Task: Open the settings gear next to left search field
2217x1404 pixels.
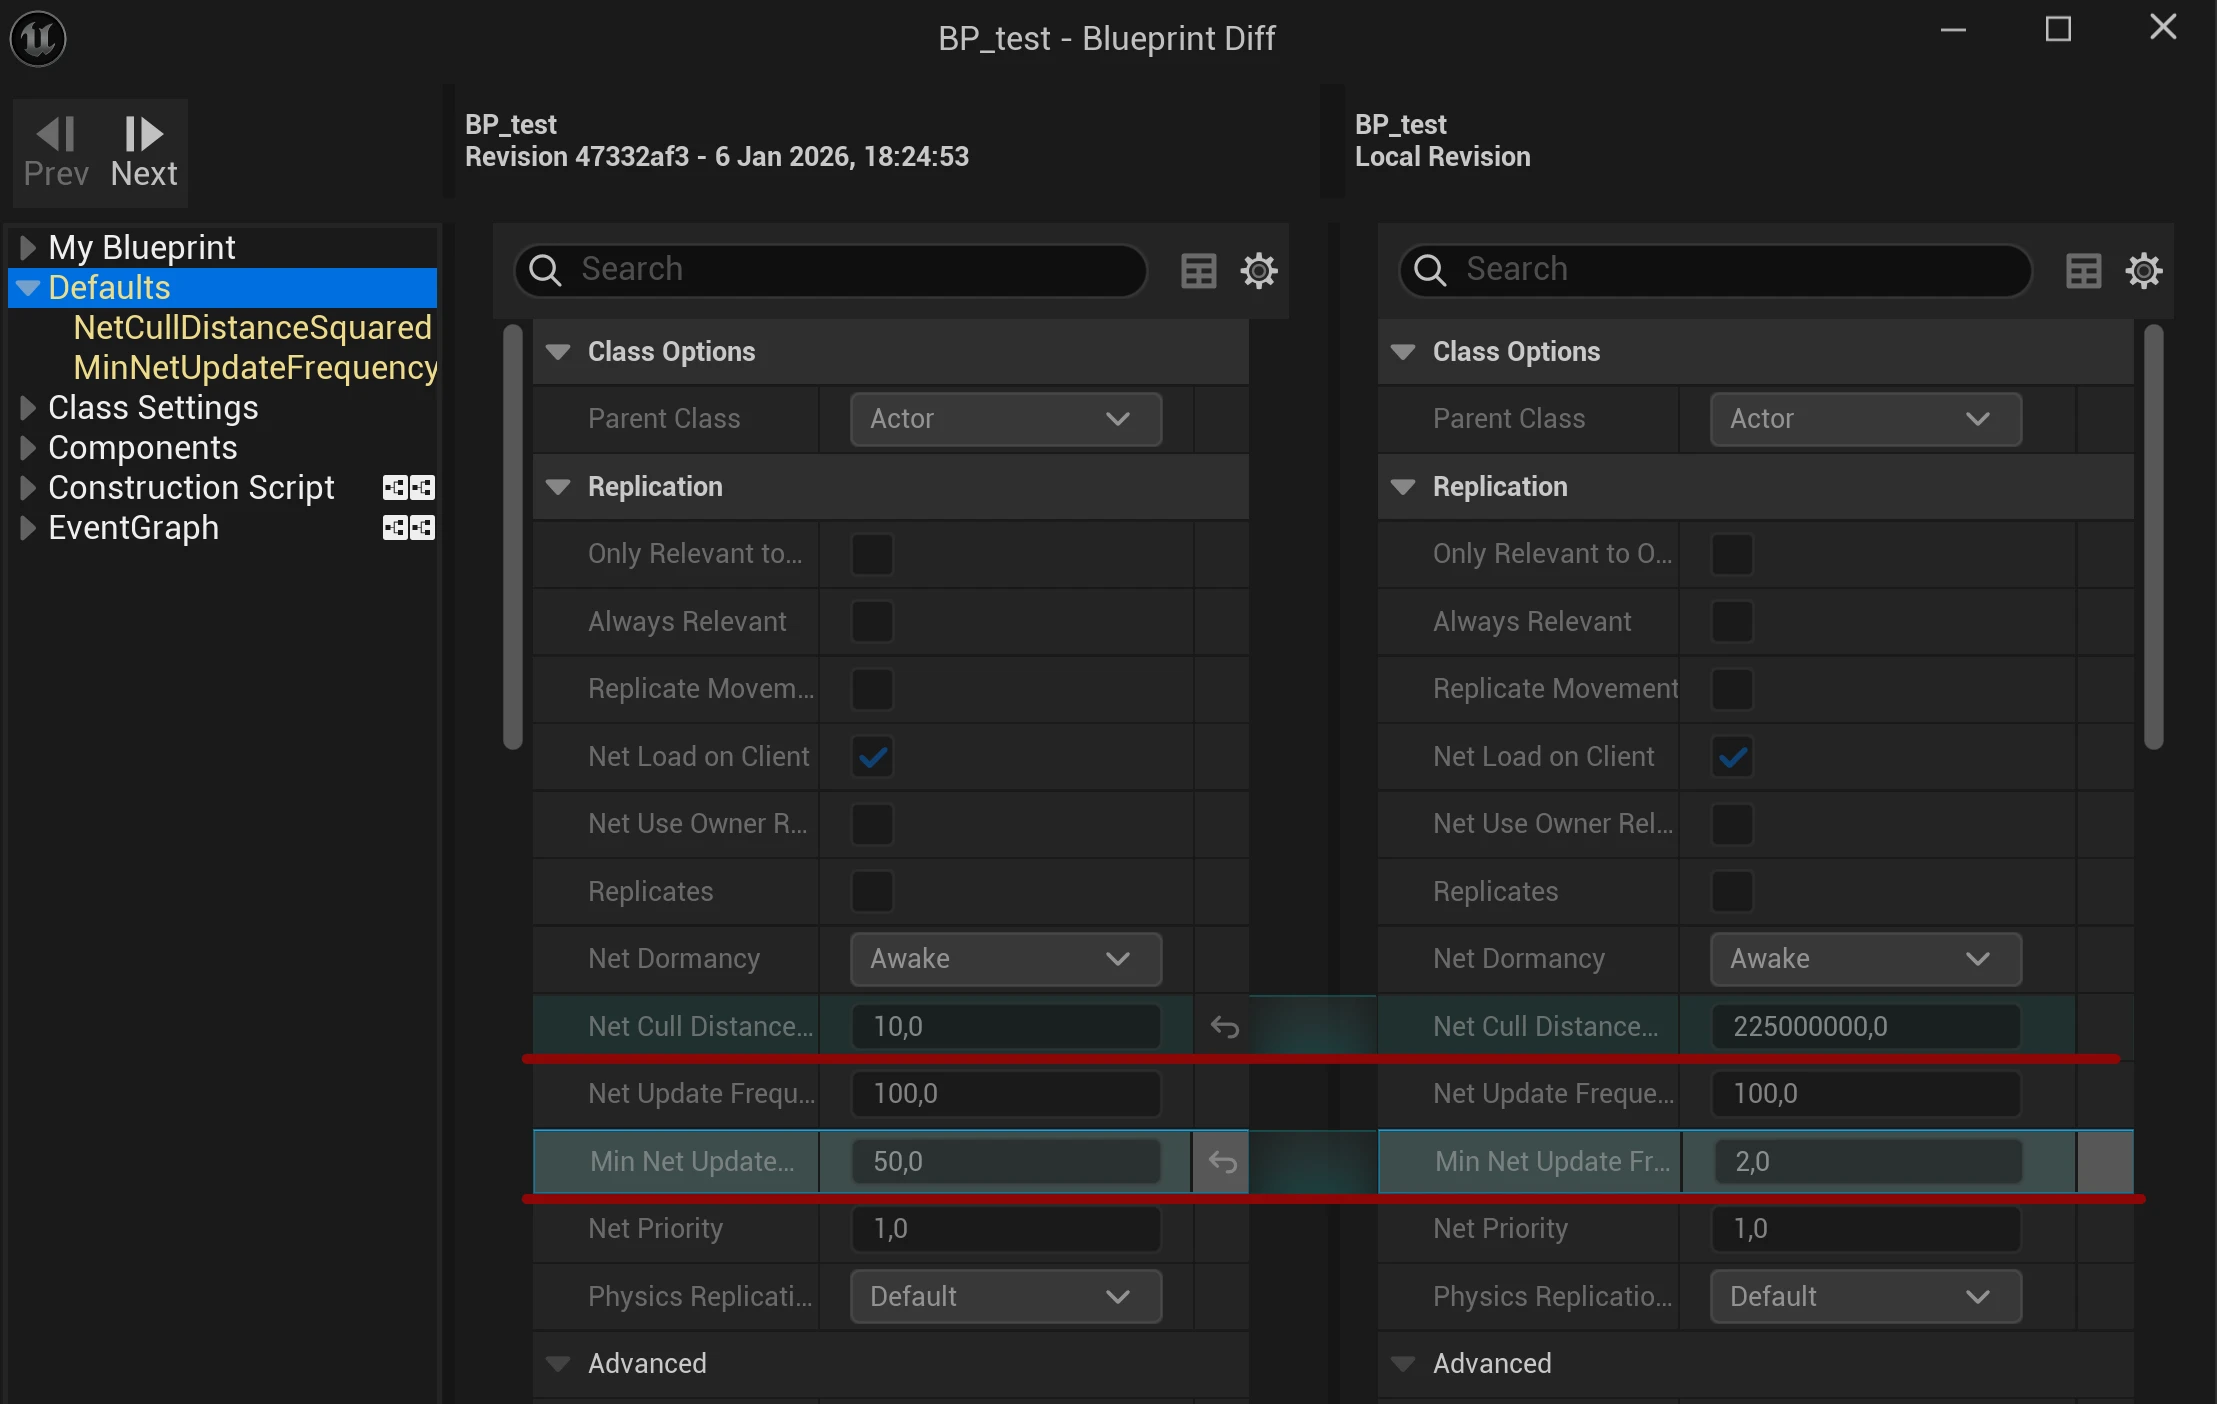Action: 1258,270
